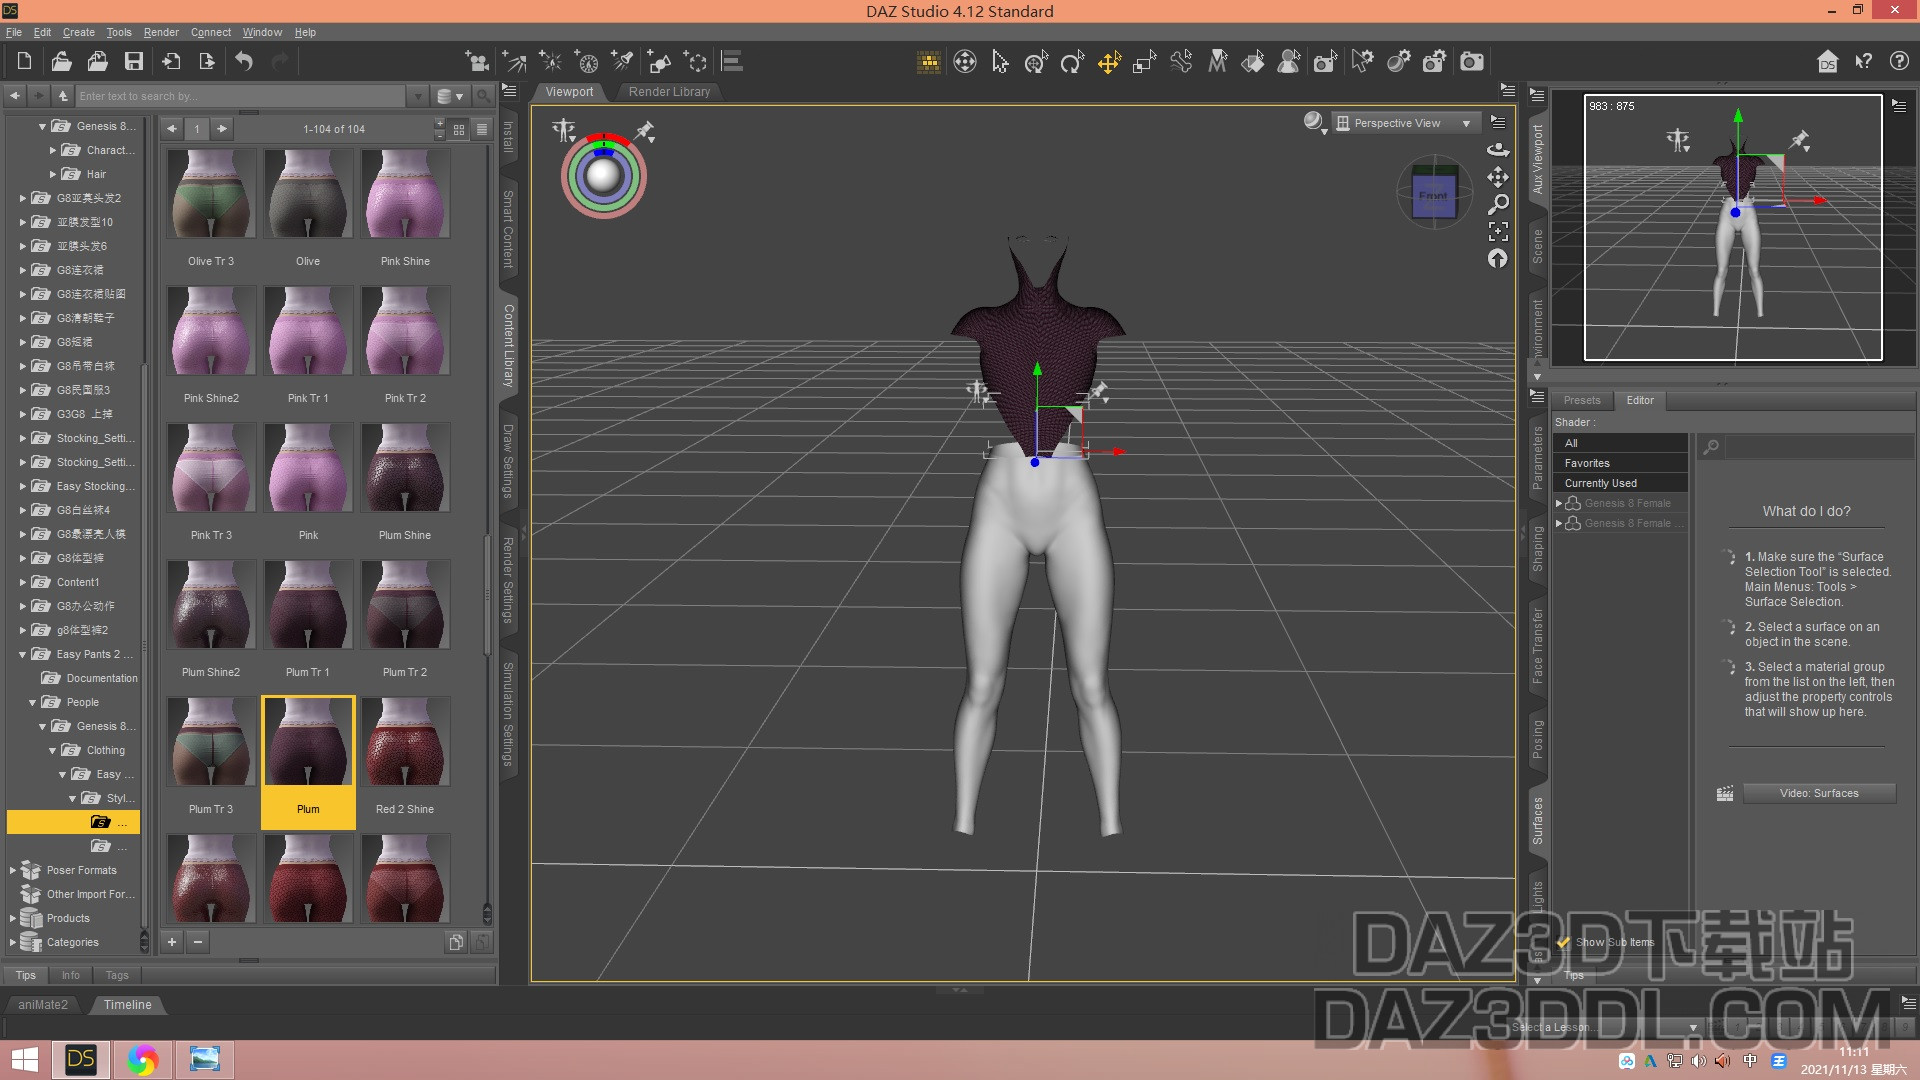Select the Currently Used shader filter
Viewport: 1920px width, 1080px height.
click(x=1620, y=483)
